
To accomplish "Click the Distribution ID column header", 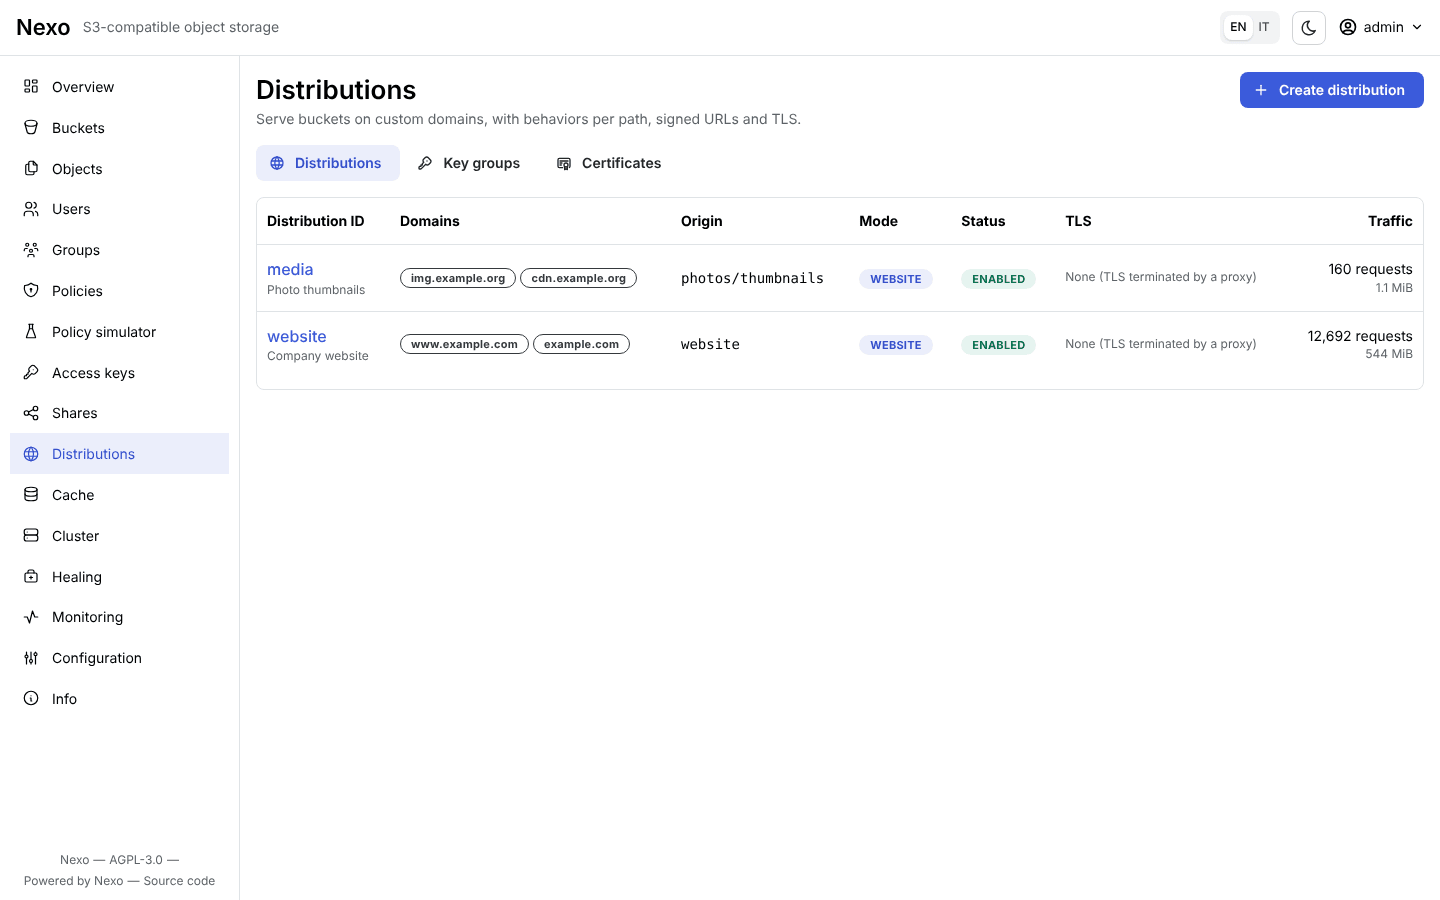I will pyautogui.click(x=316, y=221).
